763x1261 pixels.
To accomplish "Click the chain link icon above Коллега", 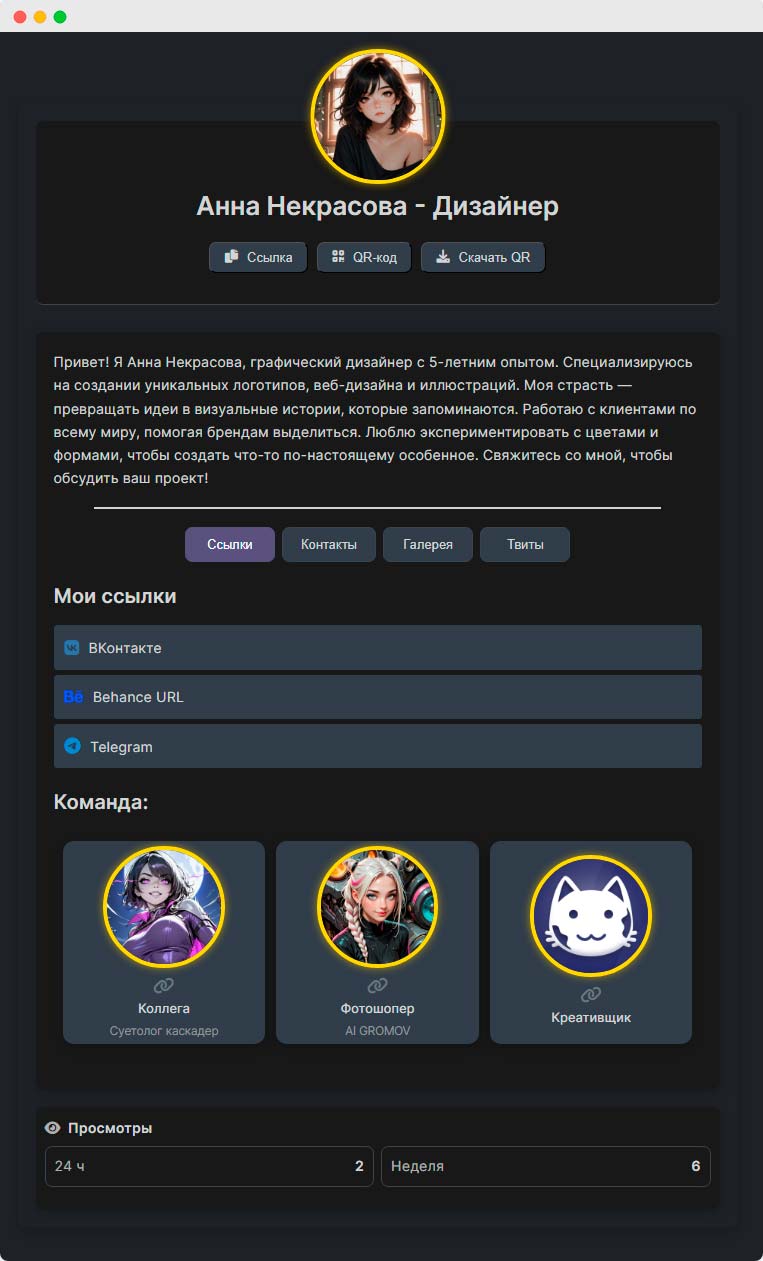I will 164,987.
